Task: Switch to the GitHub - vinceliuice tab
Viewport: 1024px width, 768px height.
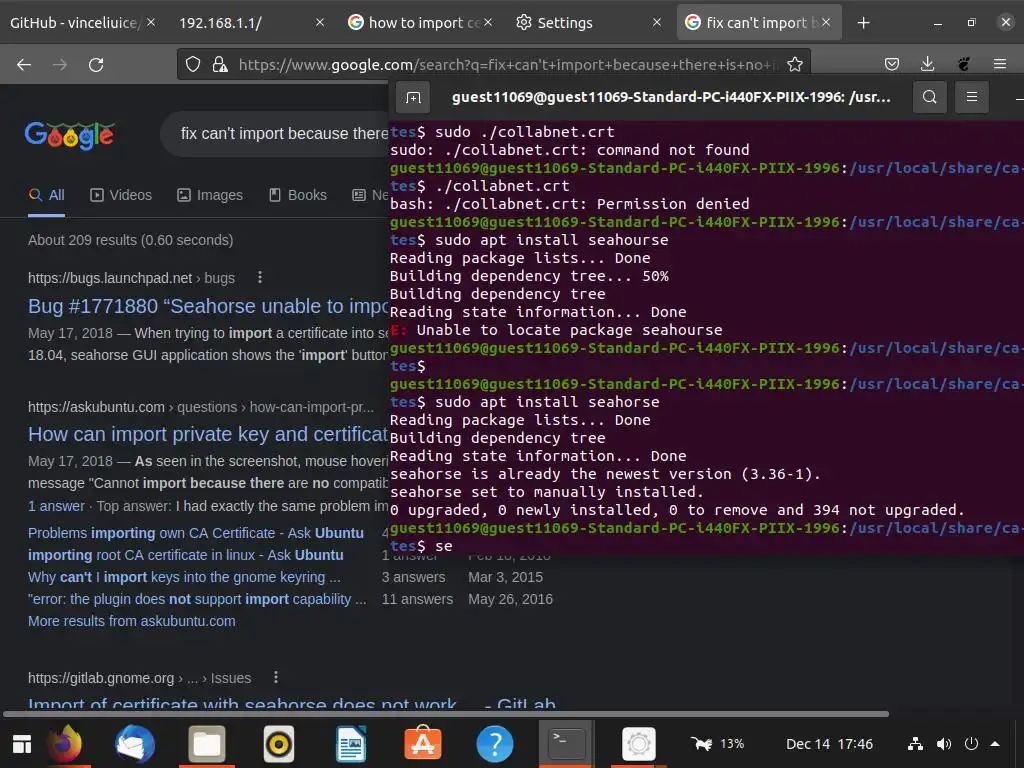Action: tap(73, 23)
